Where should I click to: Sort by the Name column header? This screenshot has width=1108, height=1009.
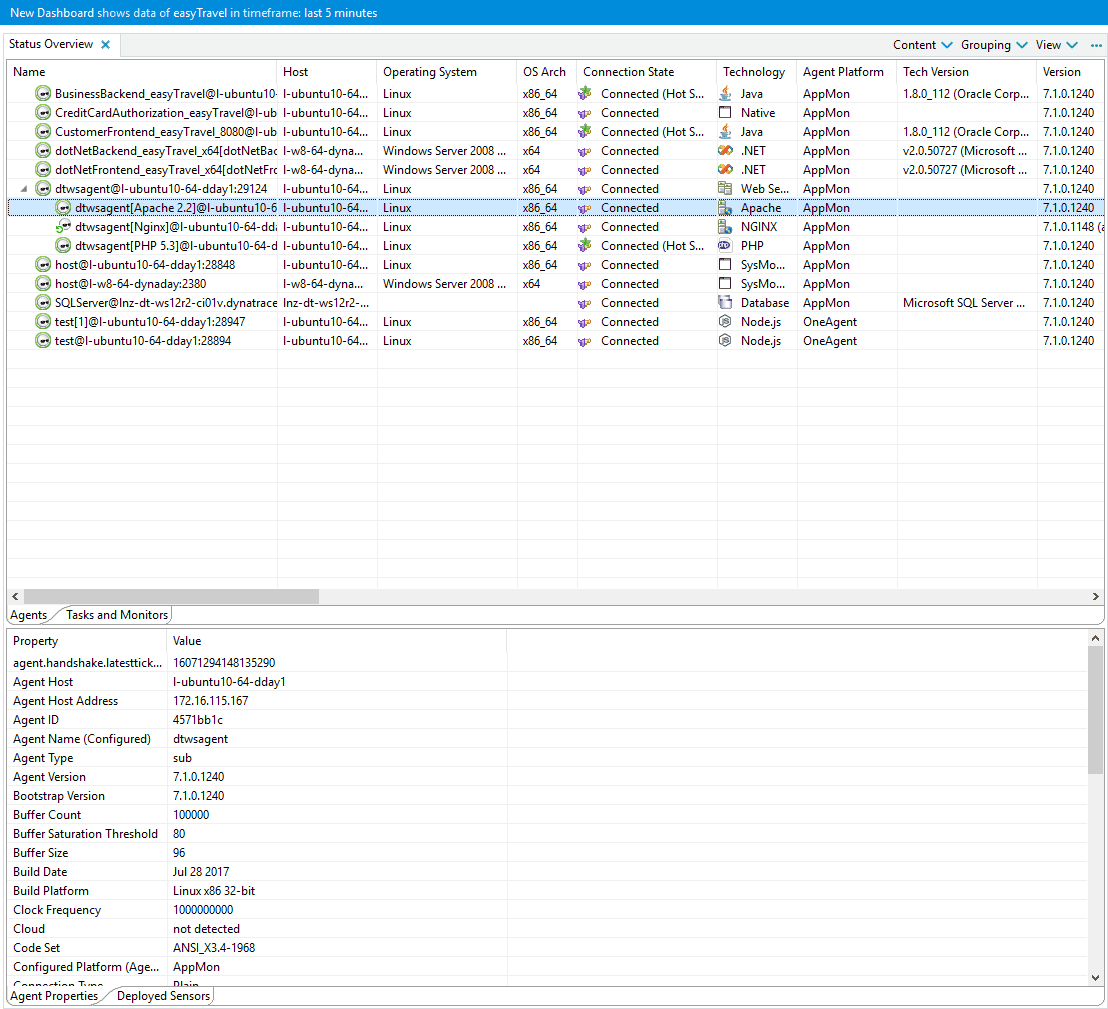(141, 71)
